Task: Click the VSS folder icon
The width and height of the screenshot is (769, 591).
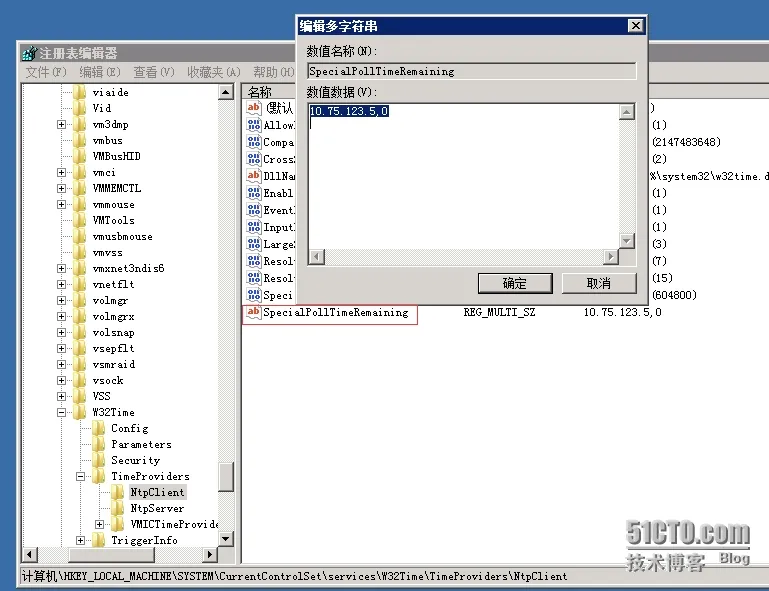Action: (x=80, y=396)
